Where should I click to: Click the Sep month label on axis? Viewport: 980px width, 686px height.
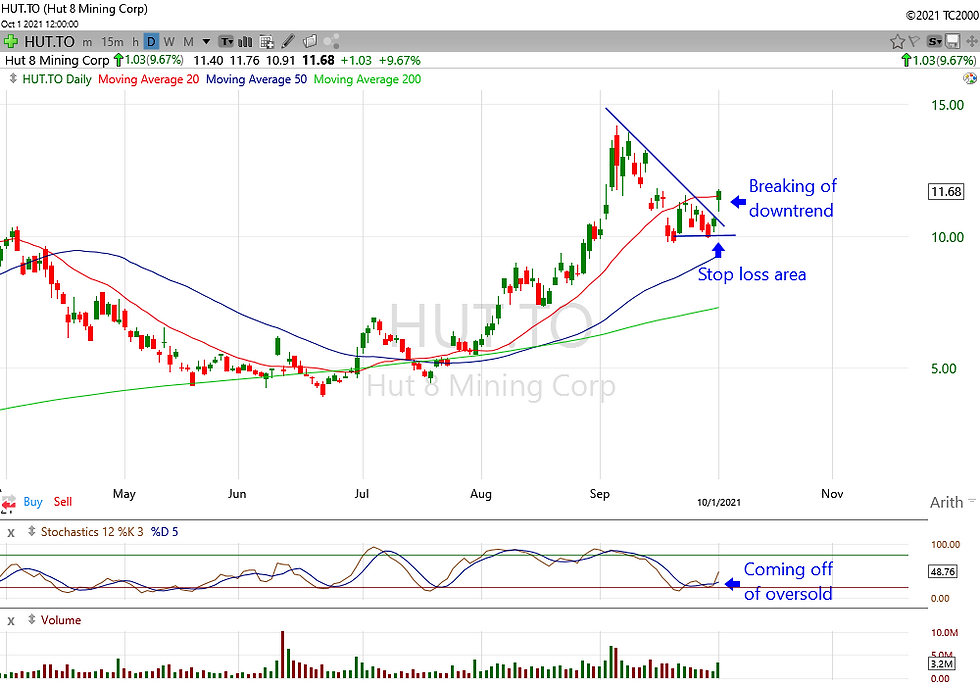click(599, 494)
